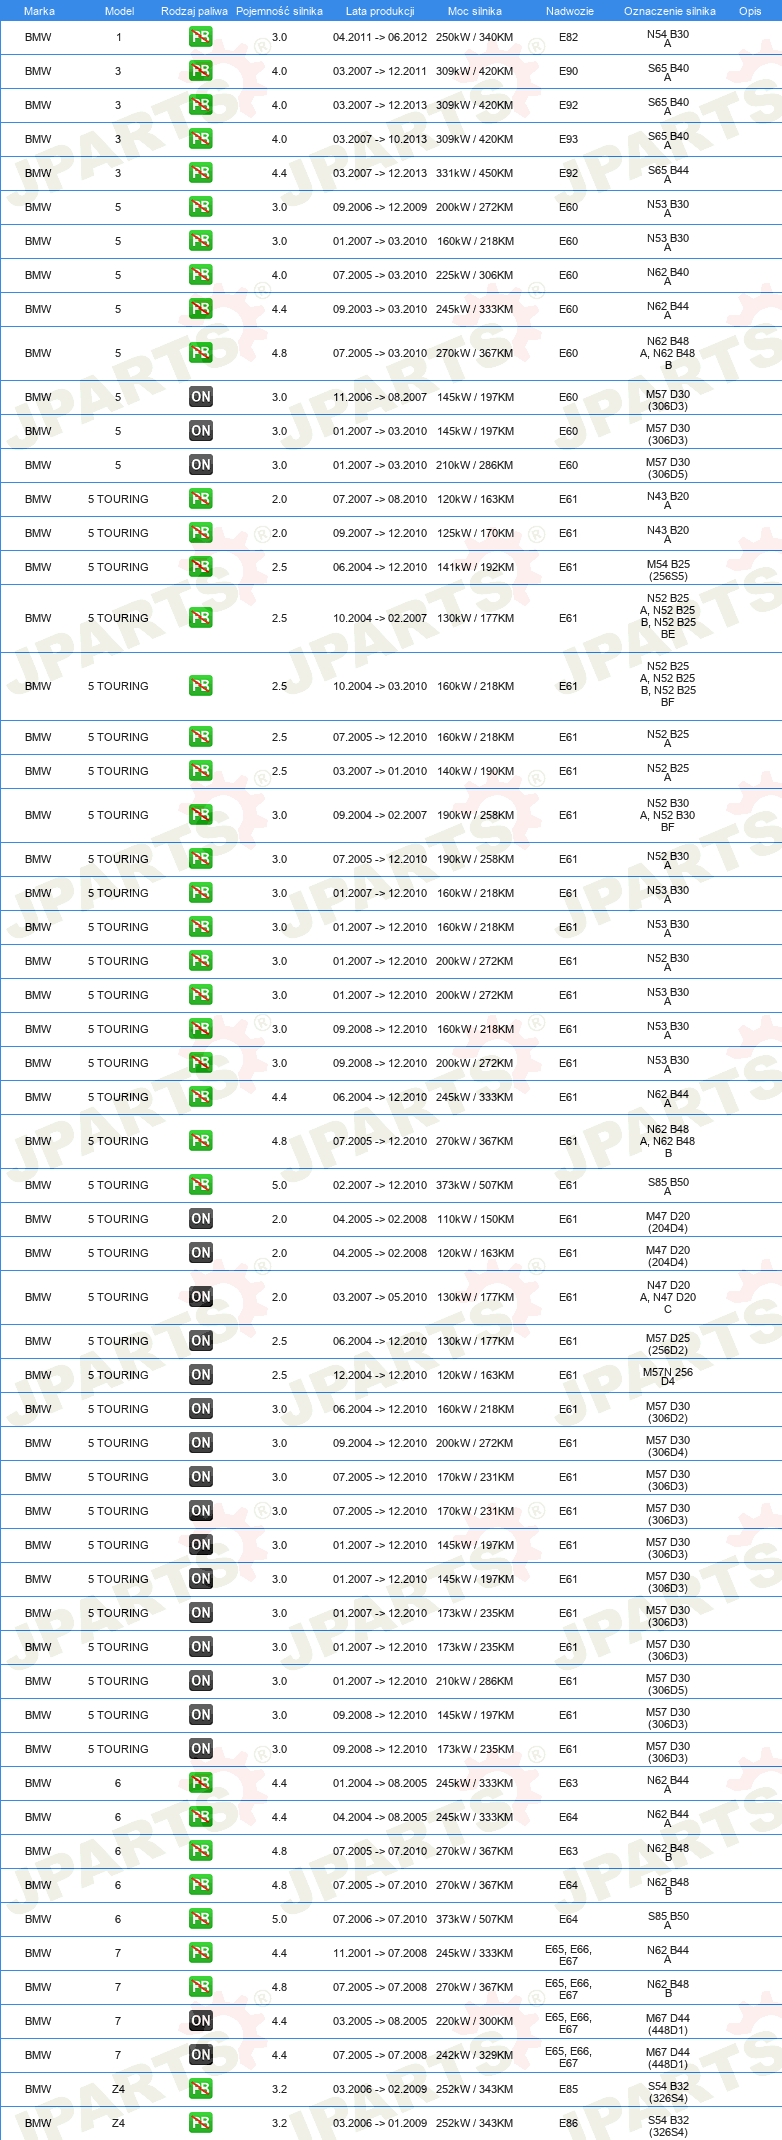Screen dimensions: 782x2140
Task: Click the PB icon in the 225kW / 306KM row
Action: coord(200,275)
